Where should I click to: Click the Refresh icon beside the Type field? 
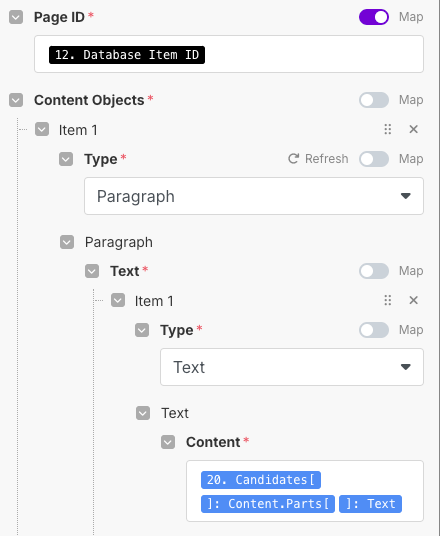point(293,159)
